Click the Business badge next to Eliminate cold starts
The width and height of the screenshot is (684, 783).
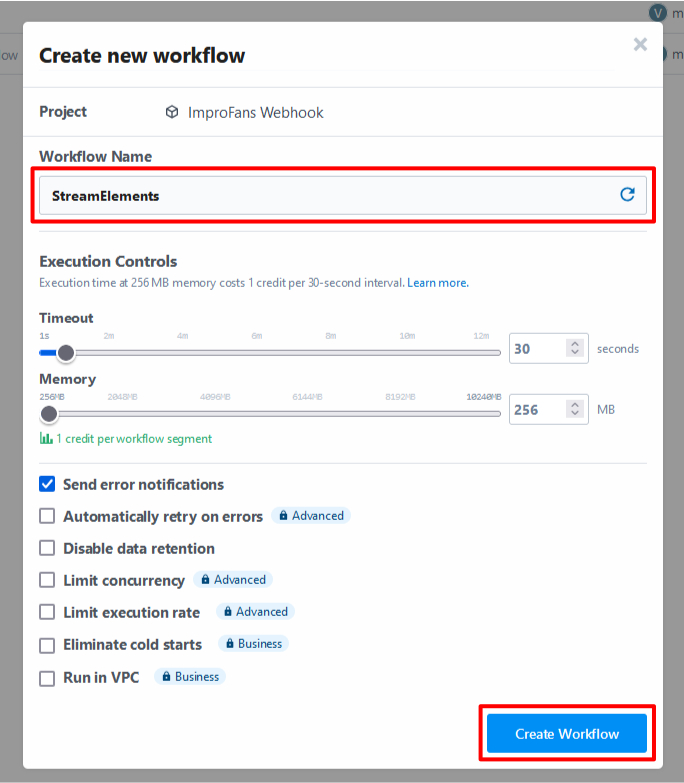coord(254,644)
